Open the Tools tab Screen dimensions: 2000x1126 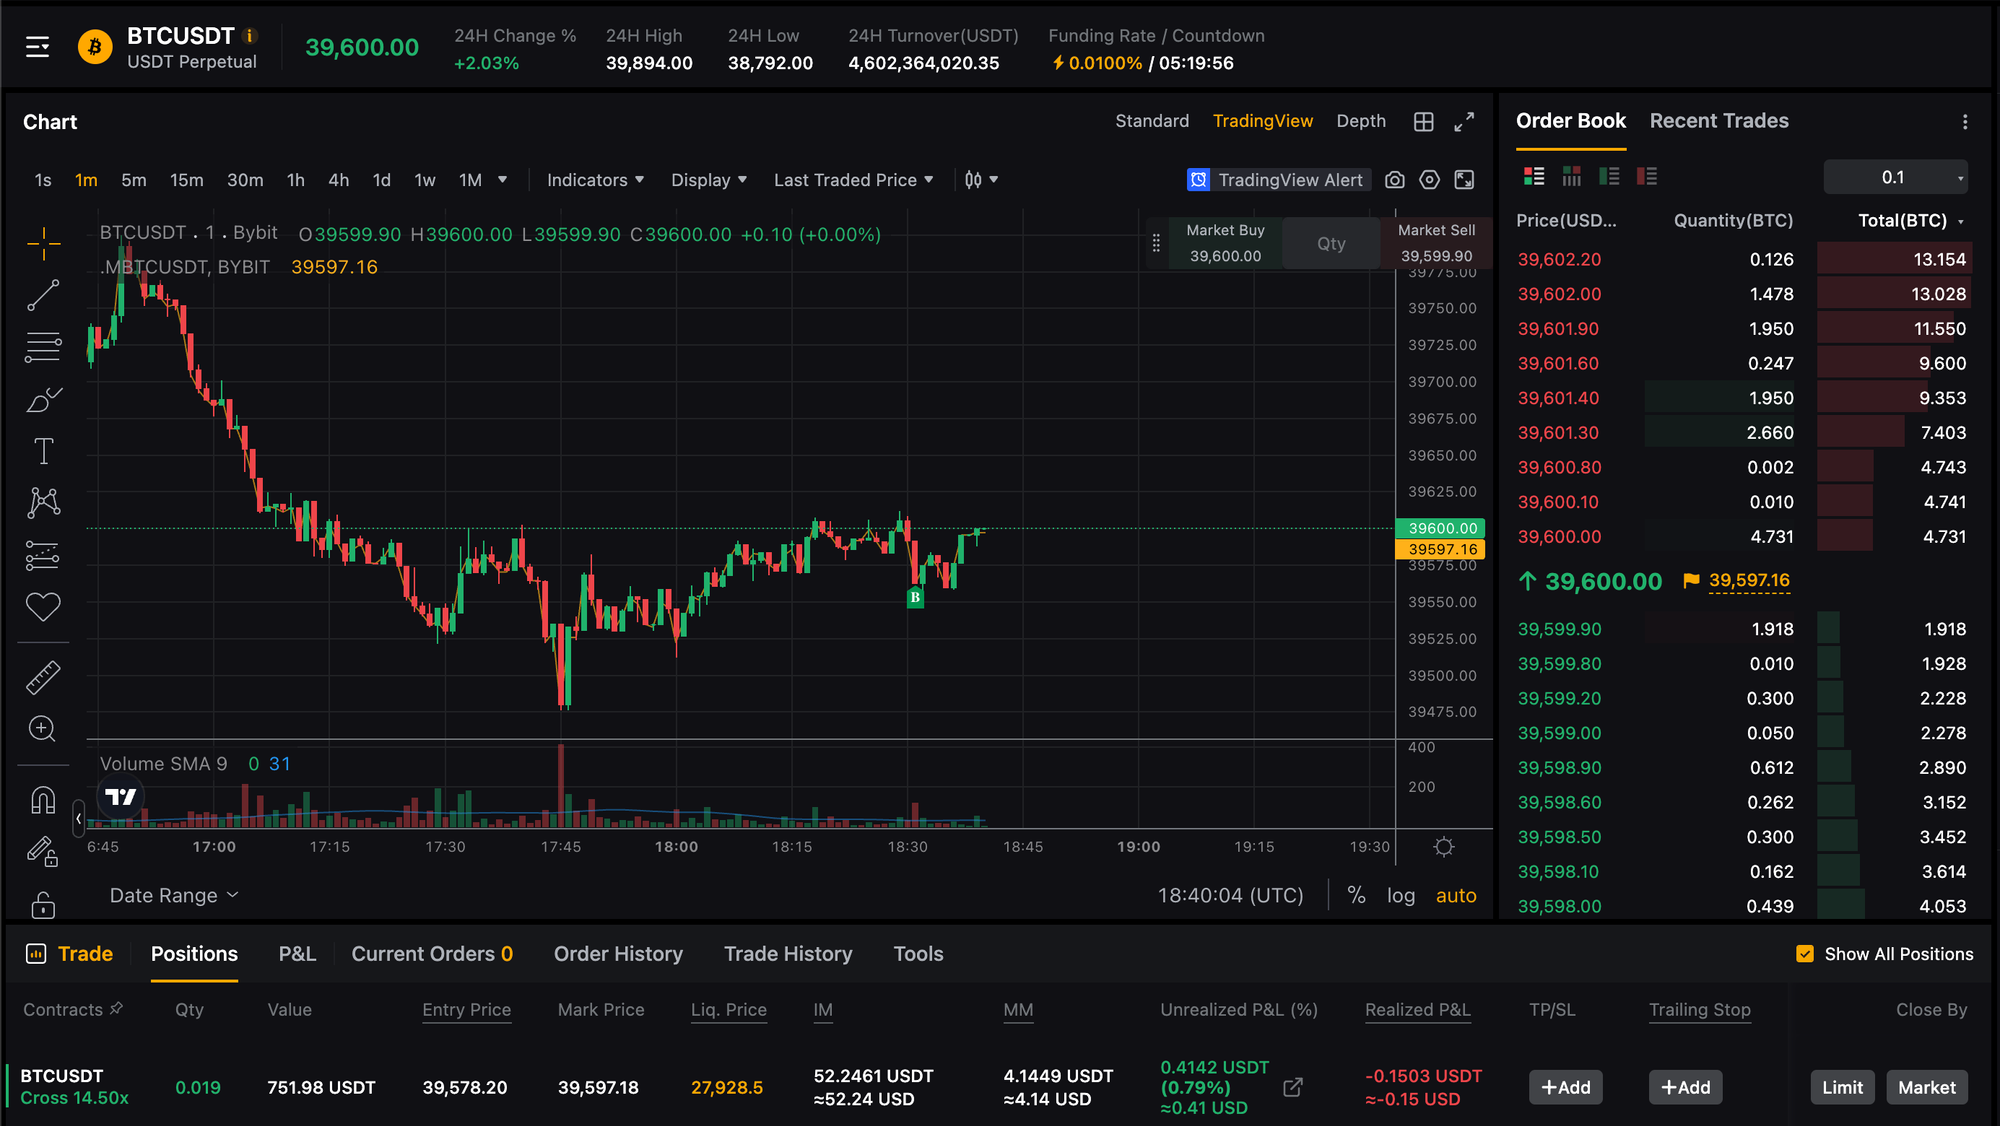(x=918, y=954)
